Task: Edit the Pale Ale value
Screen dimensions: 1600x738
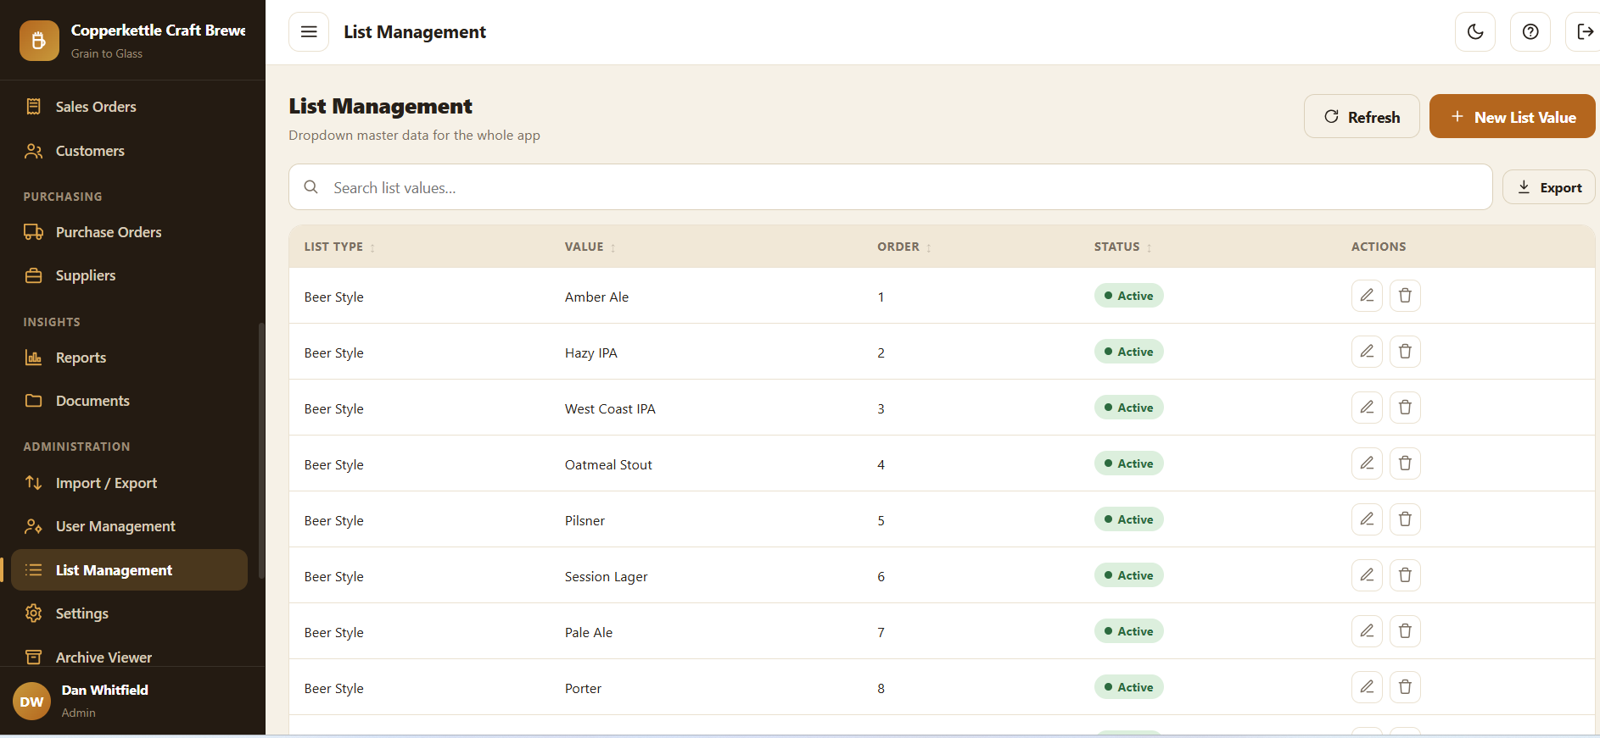Action: point(1366,632)
